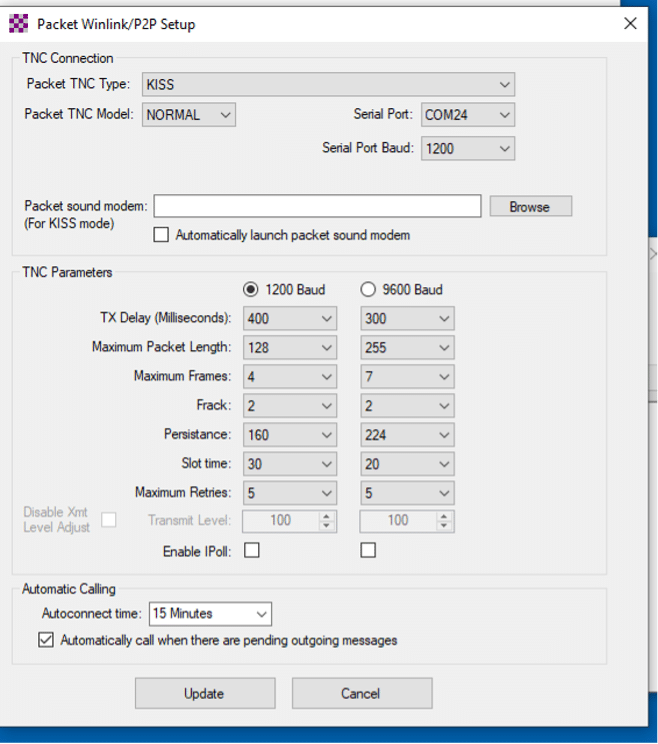Open the Packet TNC Type dropdown
Image resolution: width=658 pixels, height=744 pixels.
[328, 84]
